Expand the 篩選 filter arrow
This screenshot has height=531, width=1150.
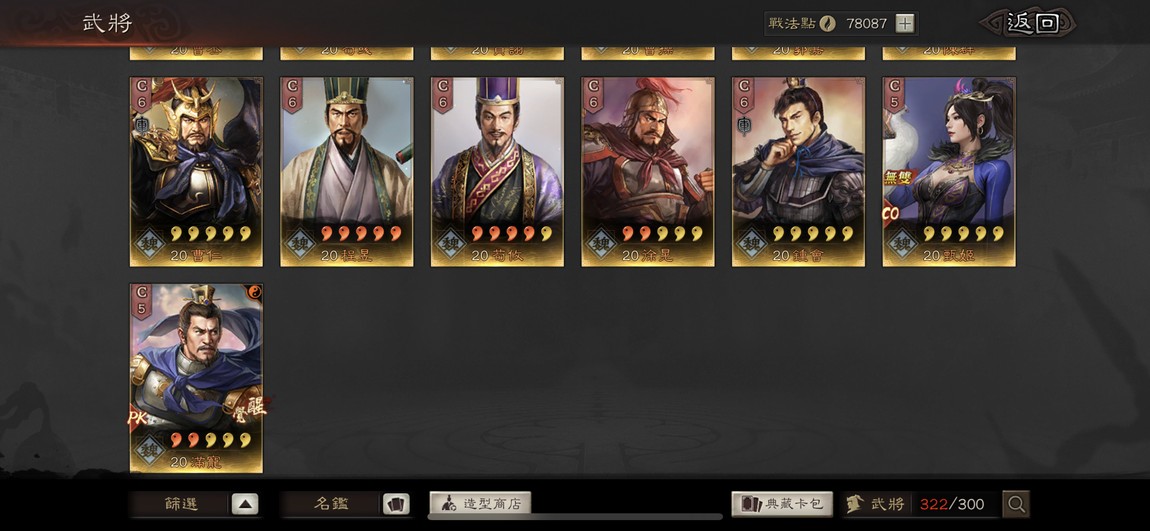(x=245, y=504)
